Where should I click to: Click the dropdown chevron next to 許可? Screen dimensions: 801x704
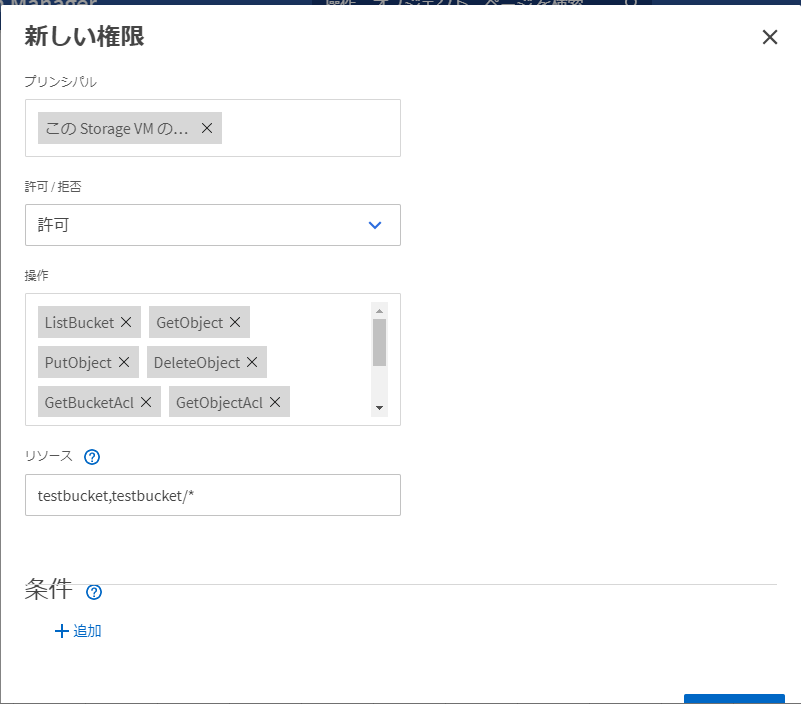375,225
